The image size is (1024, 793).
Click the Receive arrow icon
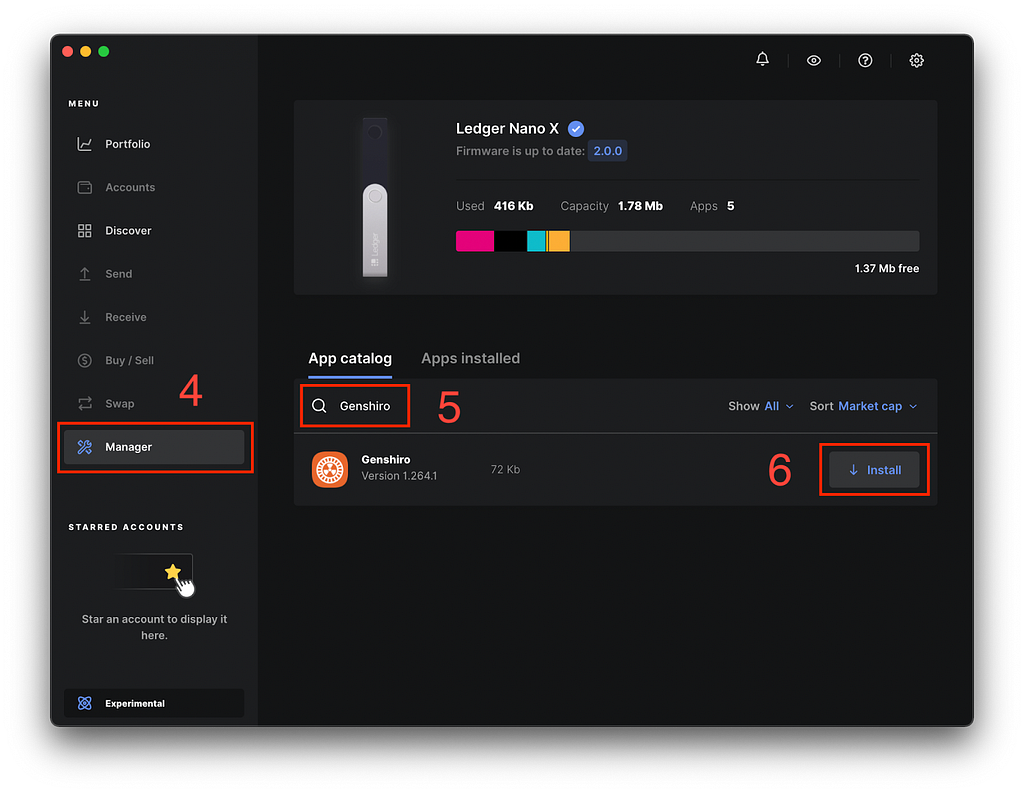click(84, 317)
